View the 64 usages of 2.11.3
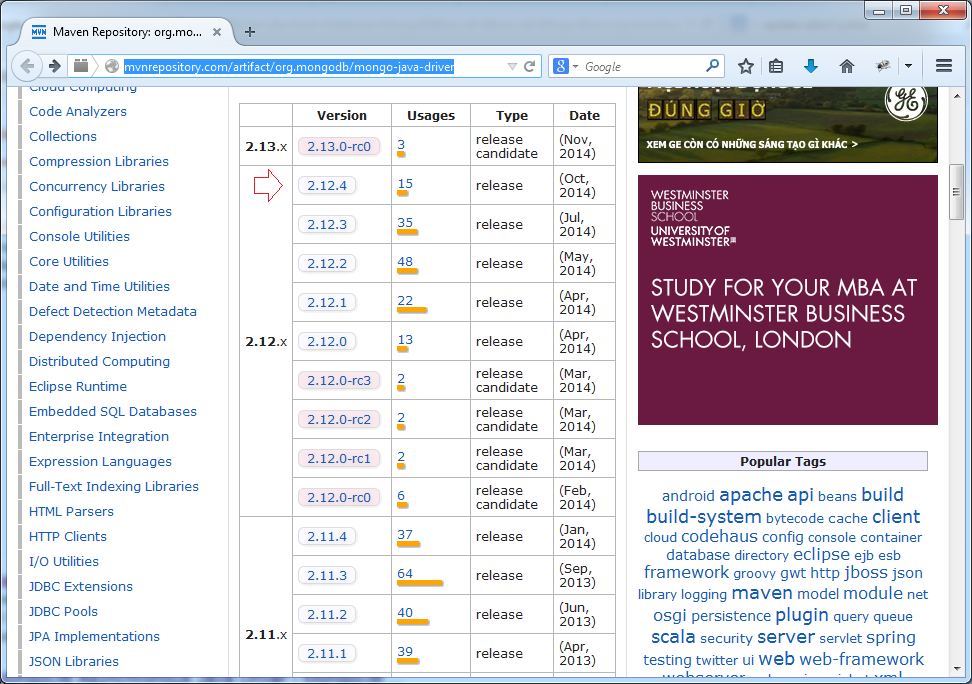This screenshot has width=972, height=684. (405, 574)
